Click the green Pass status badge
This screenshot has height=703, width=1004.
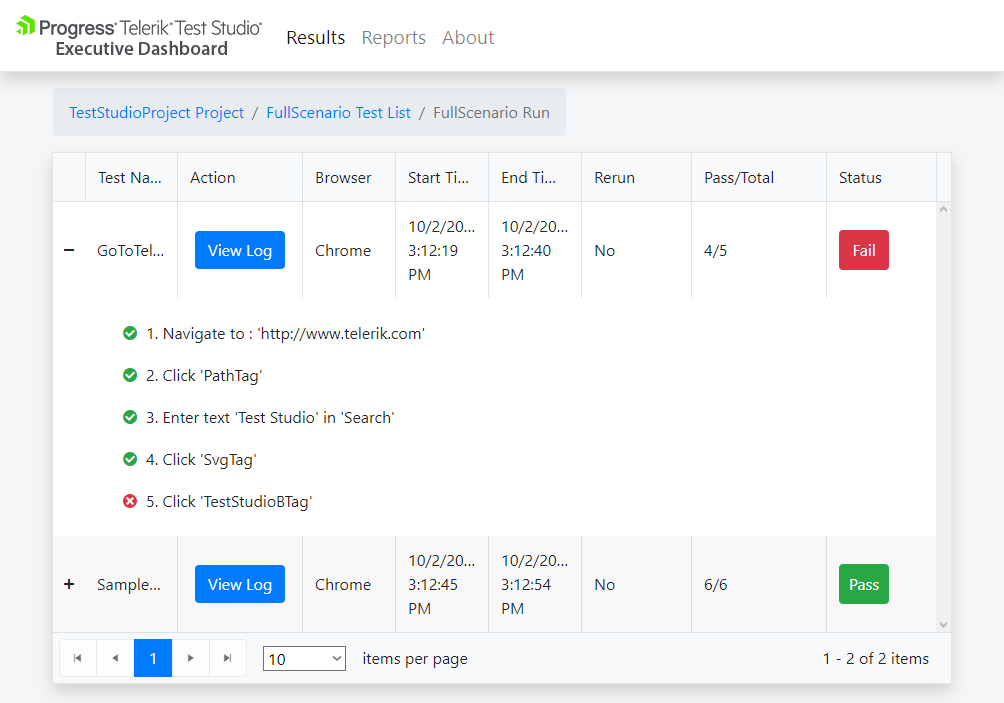tap(864, 584)
